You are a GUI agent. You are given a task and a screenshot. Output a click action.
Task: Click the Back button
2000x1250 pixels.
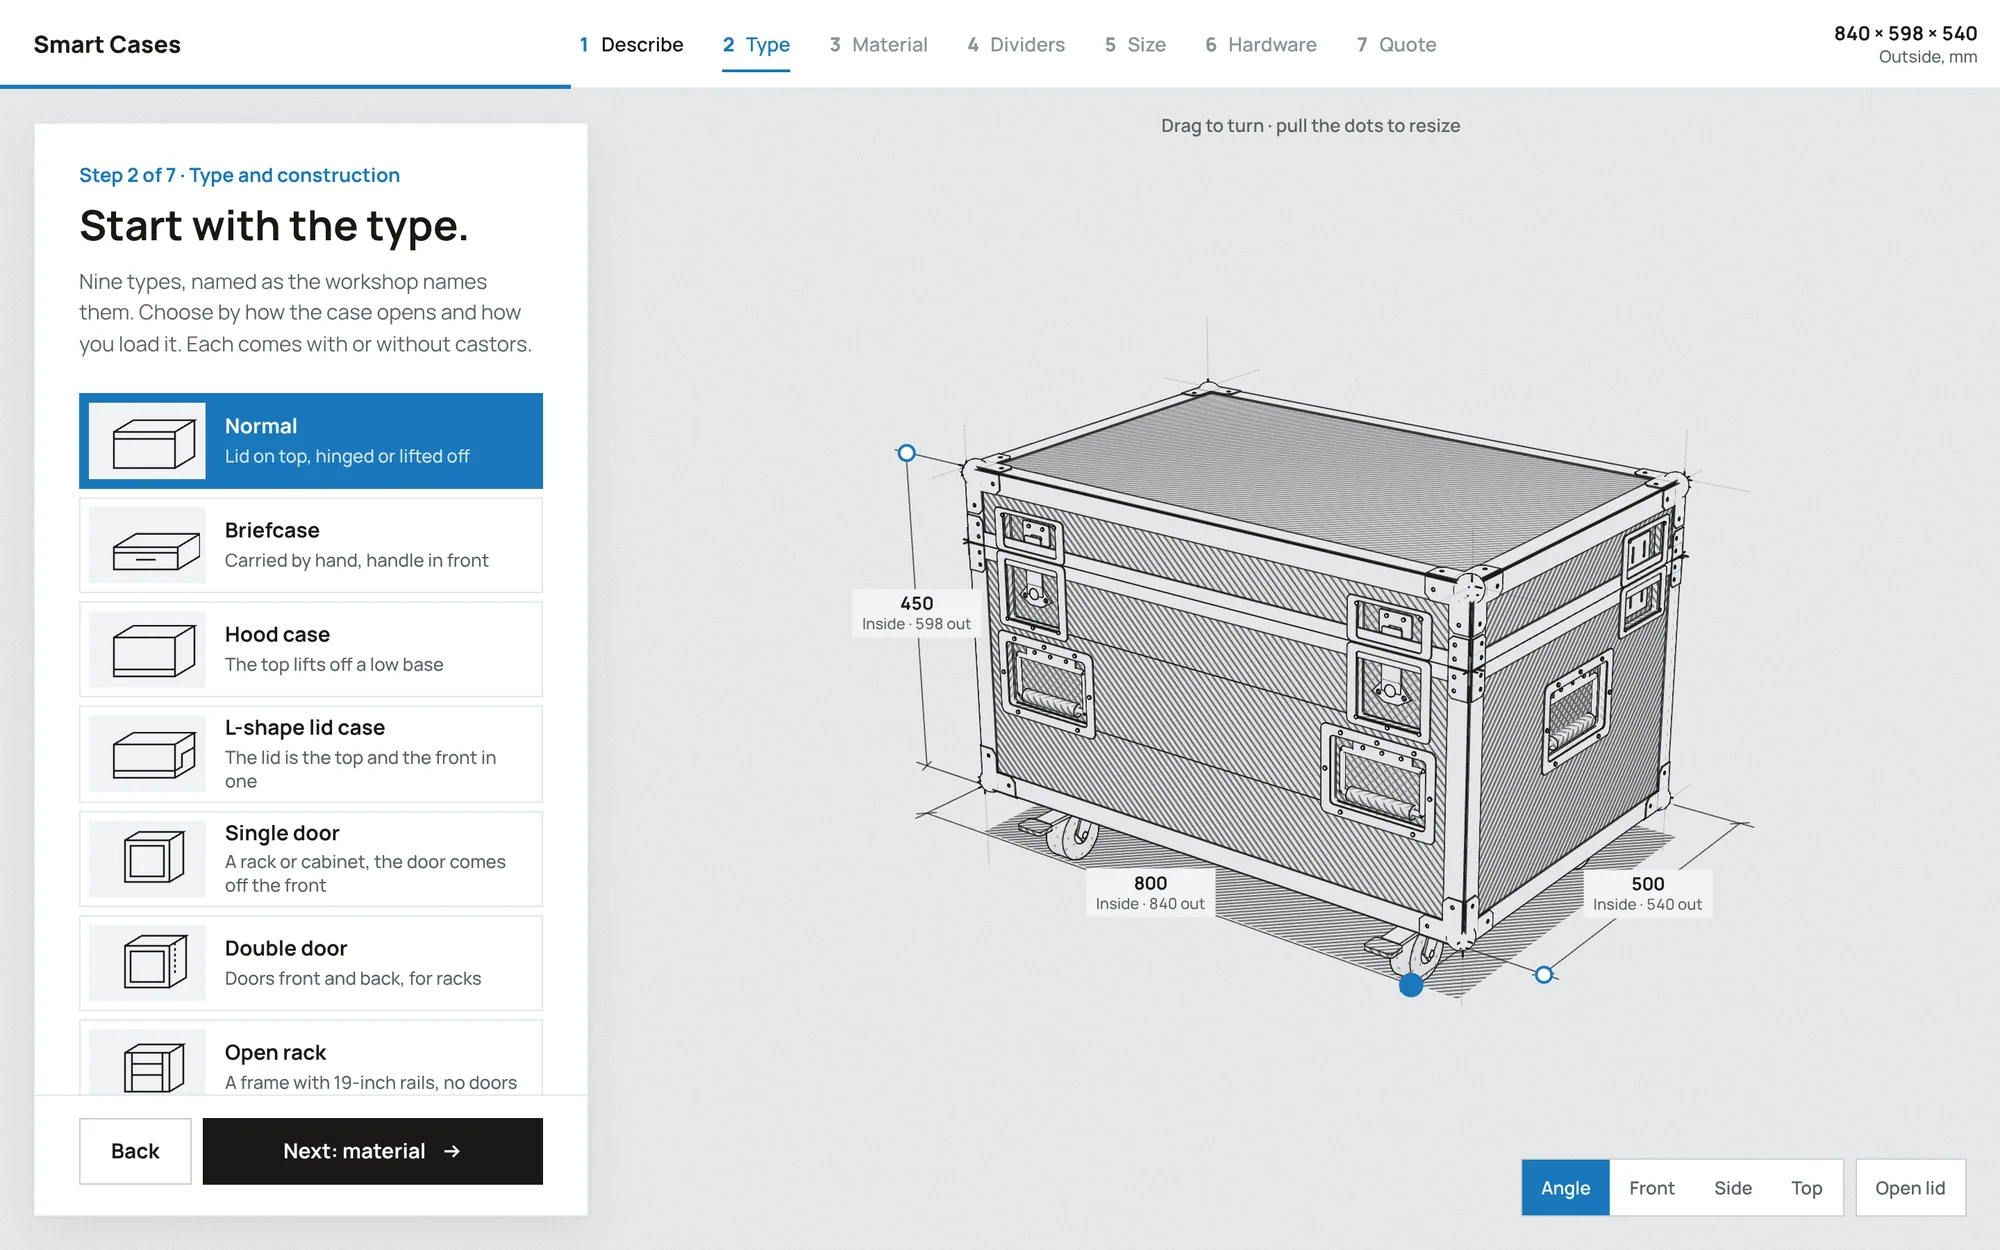[x=135, y=1151]
